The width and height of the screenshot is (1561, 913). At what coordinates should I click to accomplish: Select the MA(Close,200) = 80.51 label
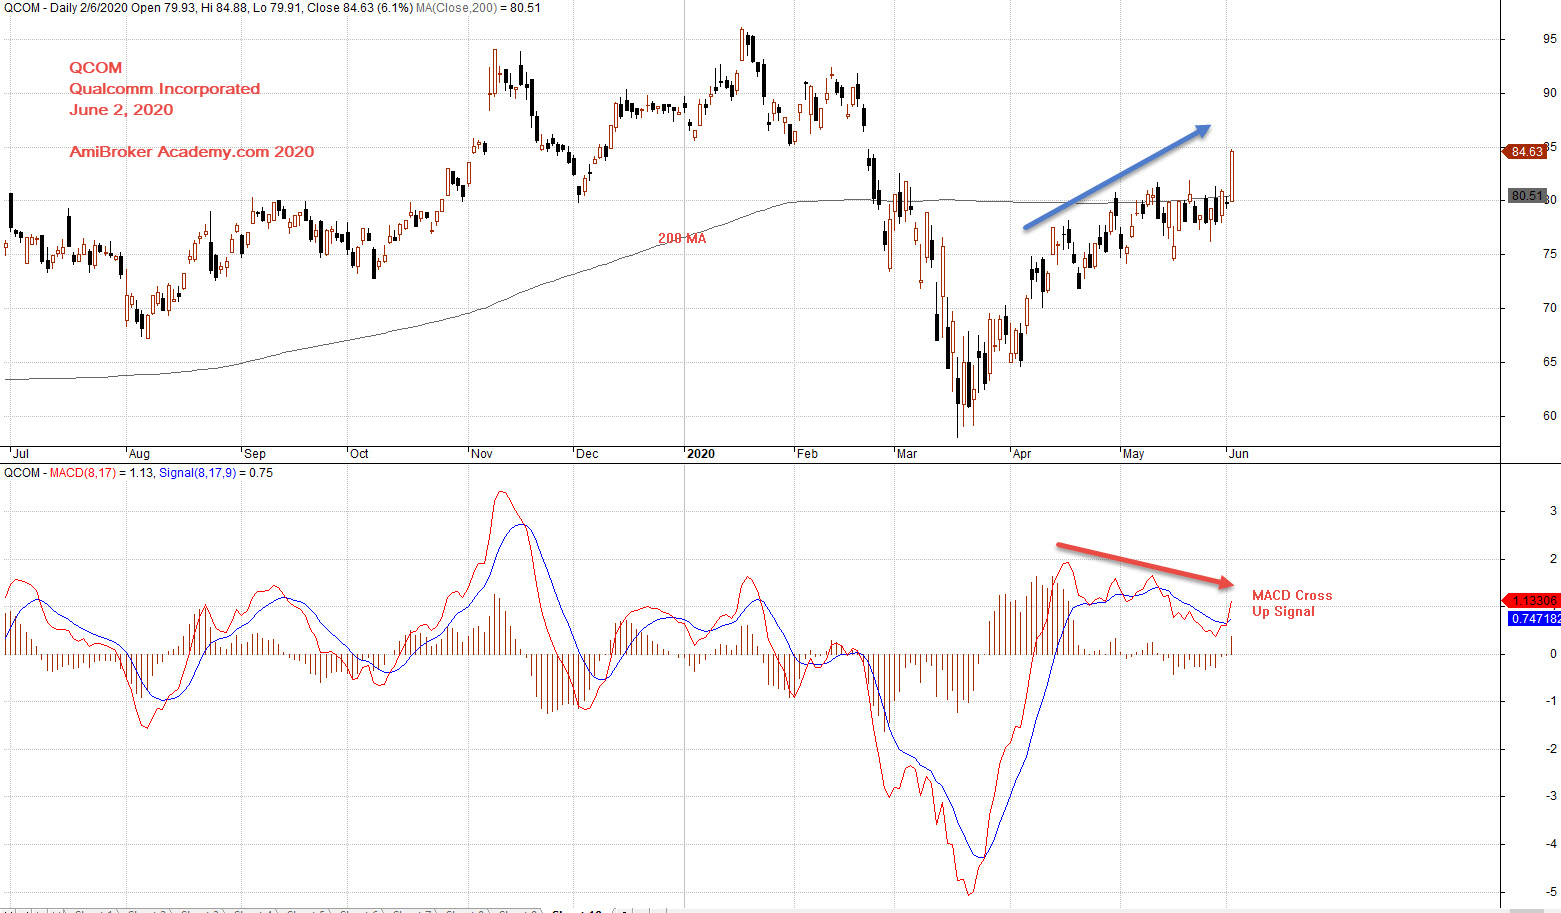pos(478,8)
